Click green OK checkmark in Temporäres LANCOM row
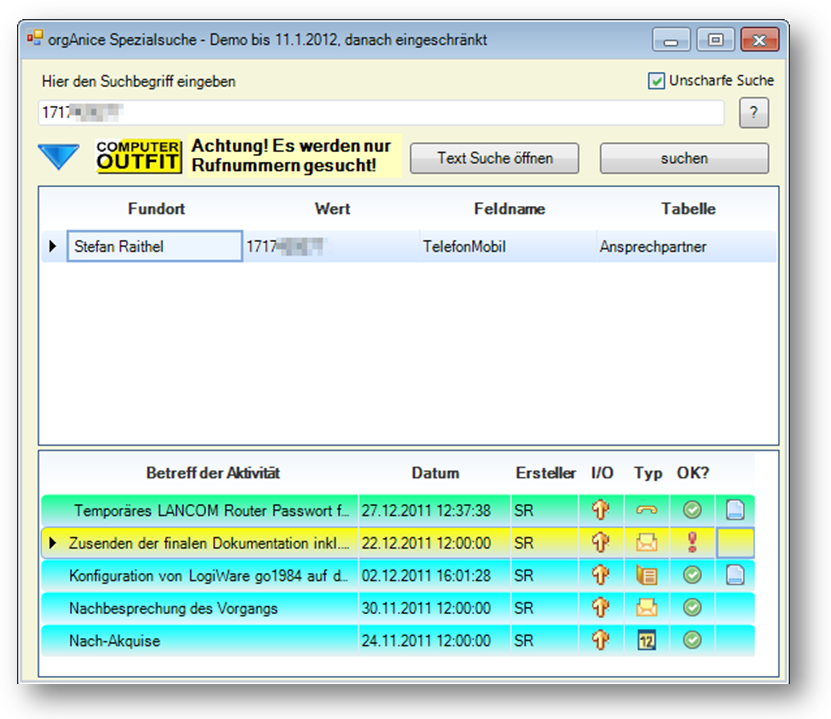Viewport: 831px width, 719px height. (x=692, y=510)
